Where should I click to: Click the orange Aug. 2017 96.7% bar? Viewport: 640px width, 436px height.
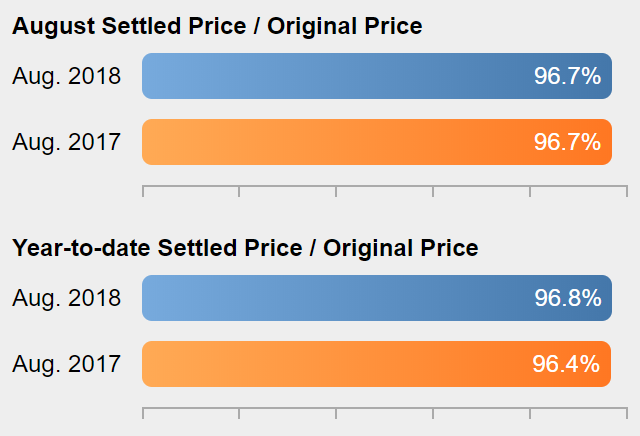pos(377,142)
